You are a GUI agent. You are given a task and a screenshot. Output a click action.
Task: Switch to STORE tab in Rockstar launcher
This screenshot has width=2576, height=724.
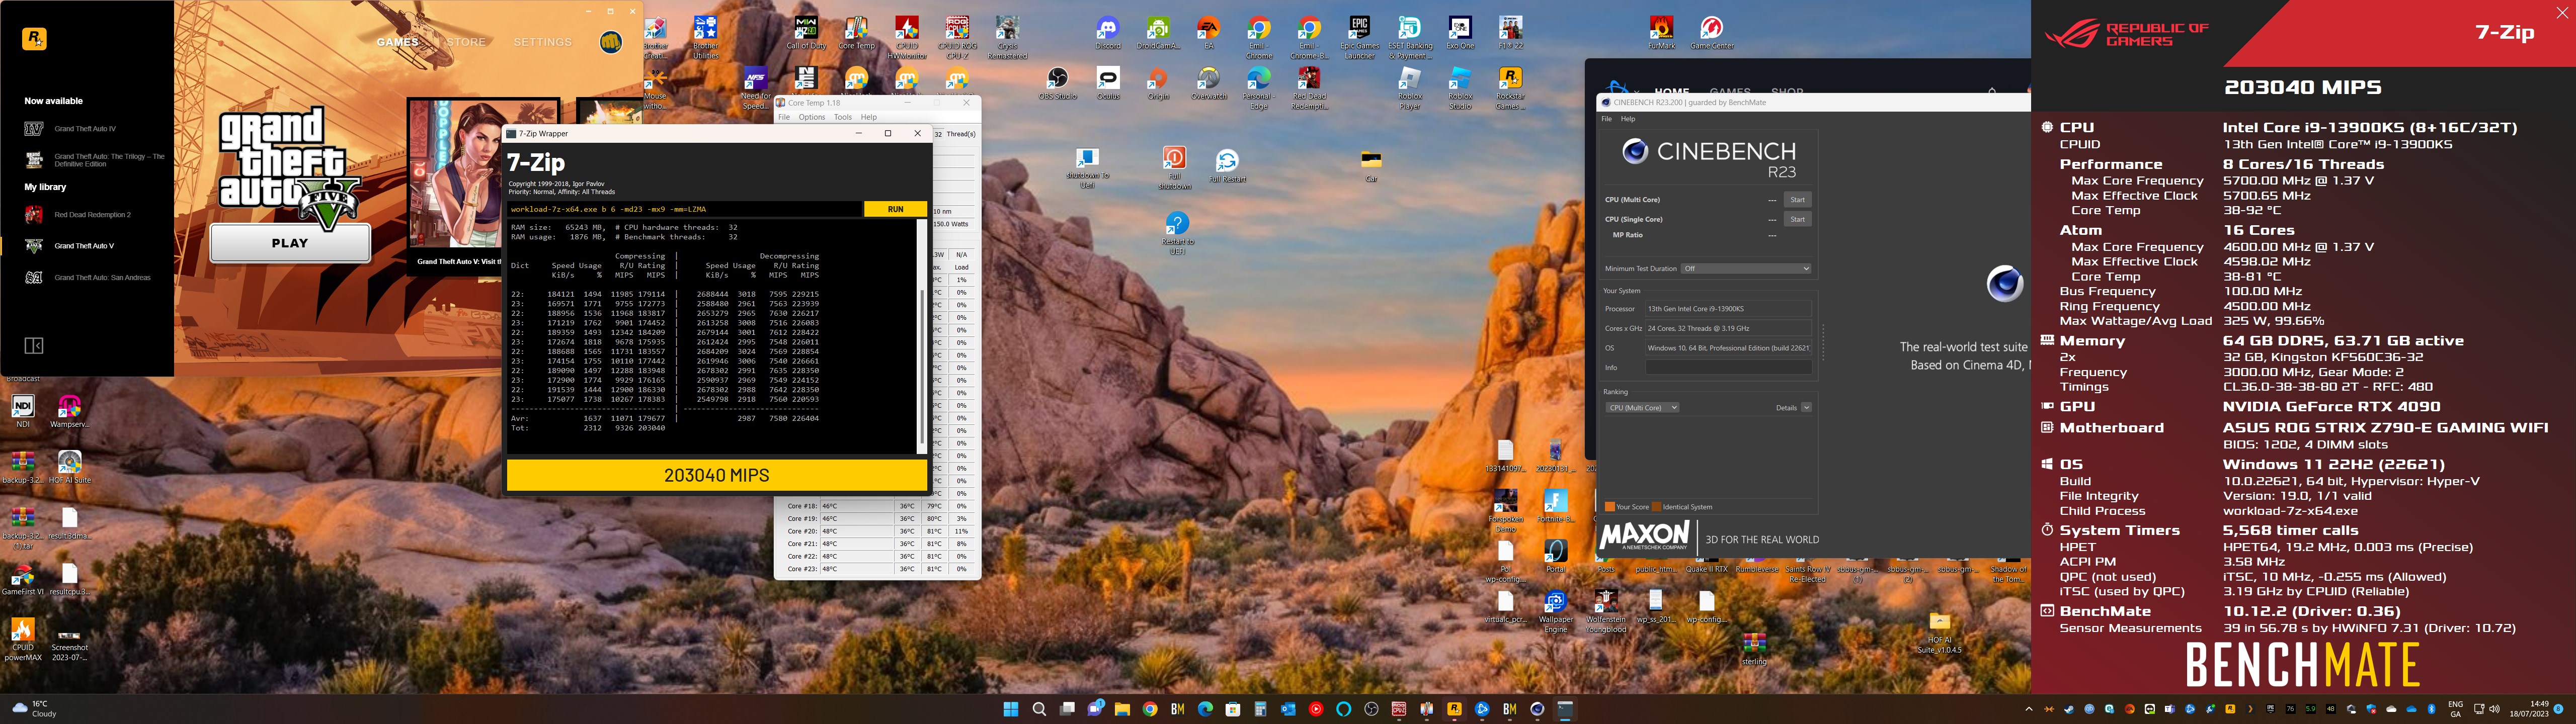click(466, 42)
